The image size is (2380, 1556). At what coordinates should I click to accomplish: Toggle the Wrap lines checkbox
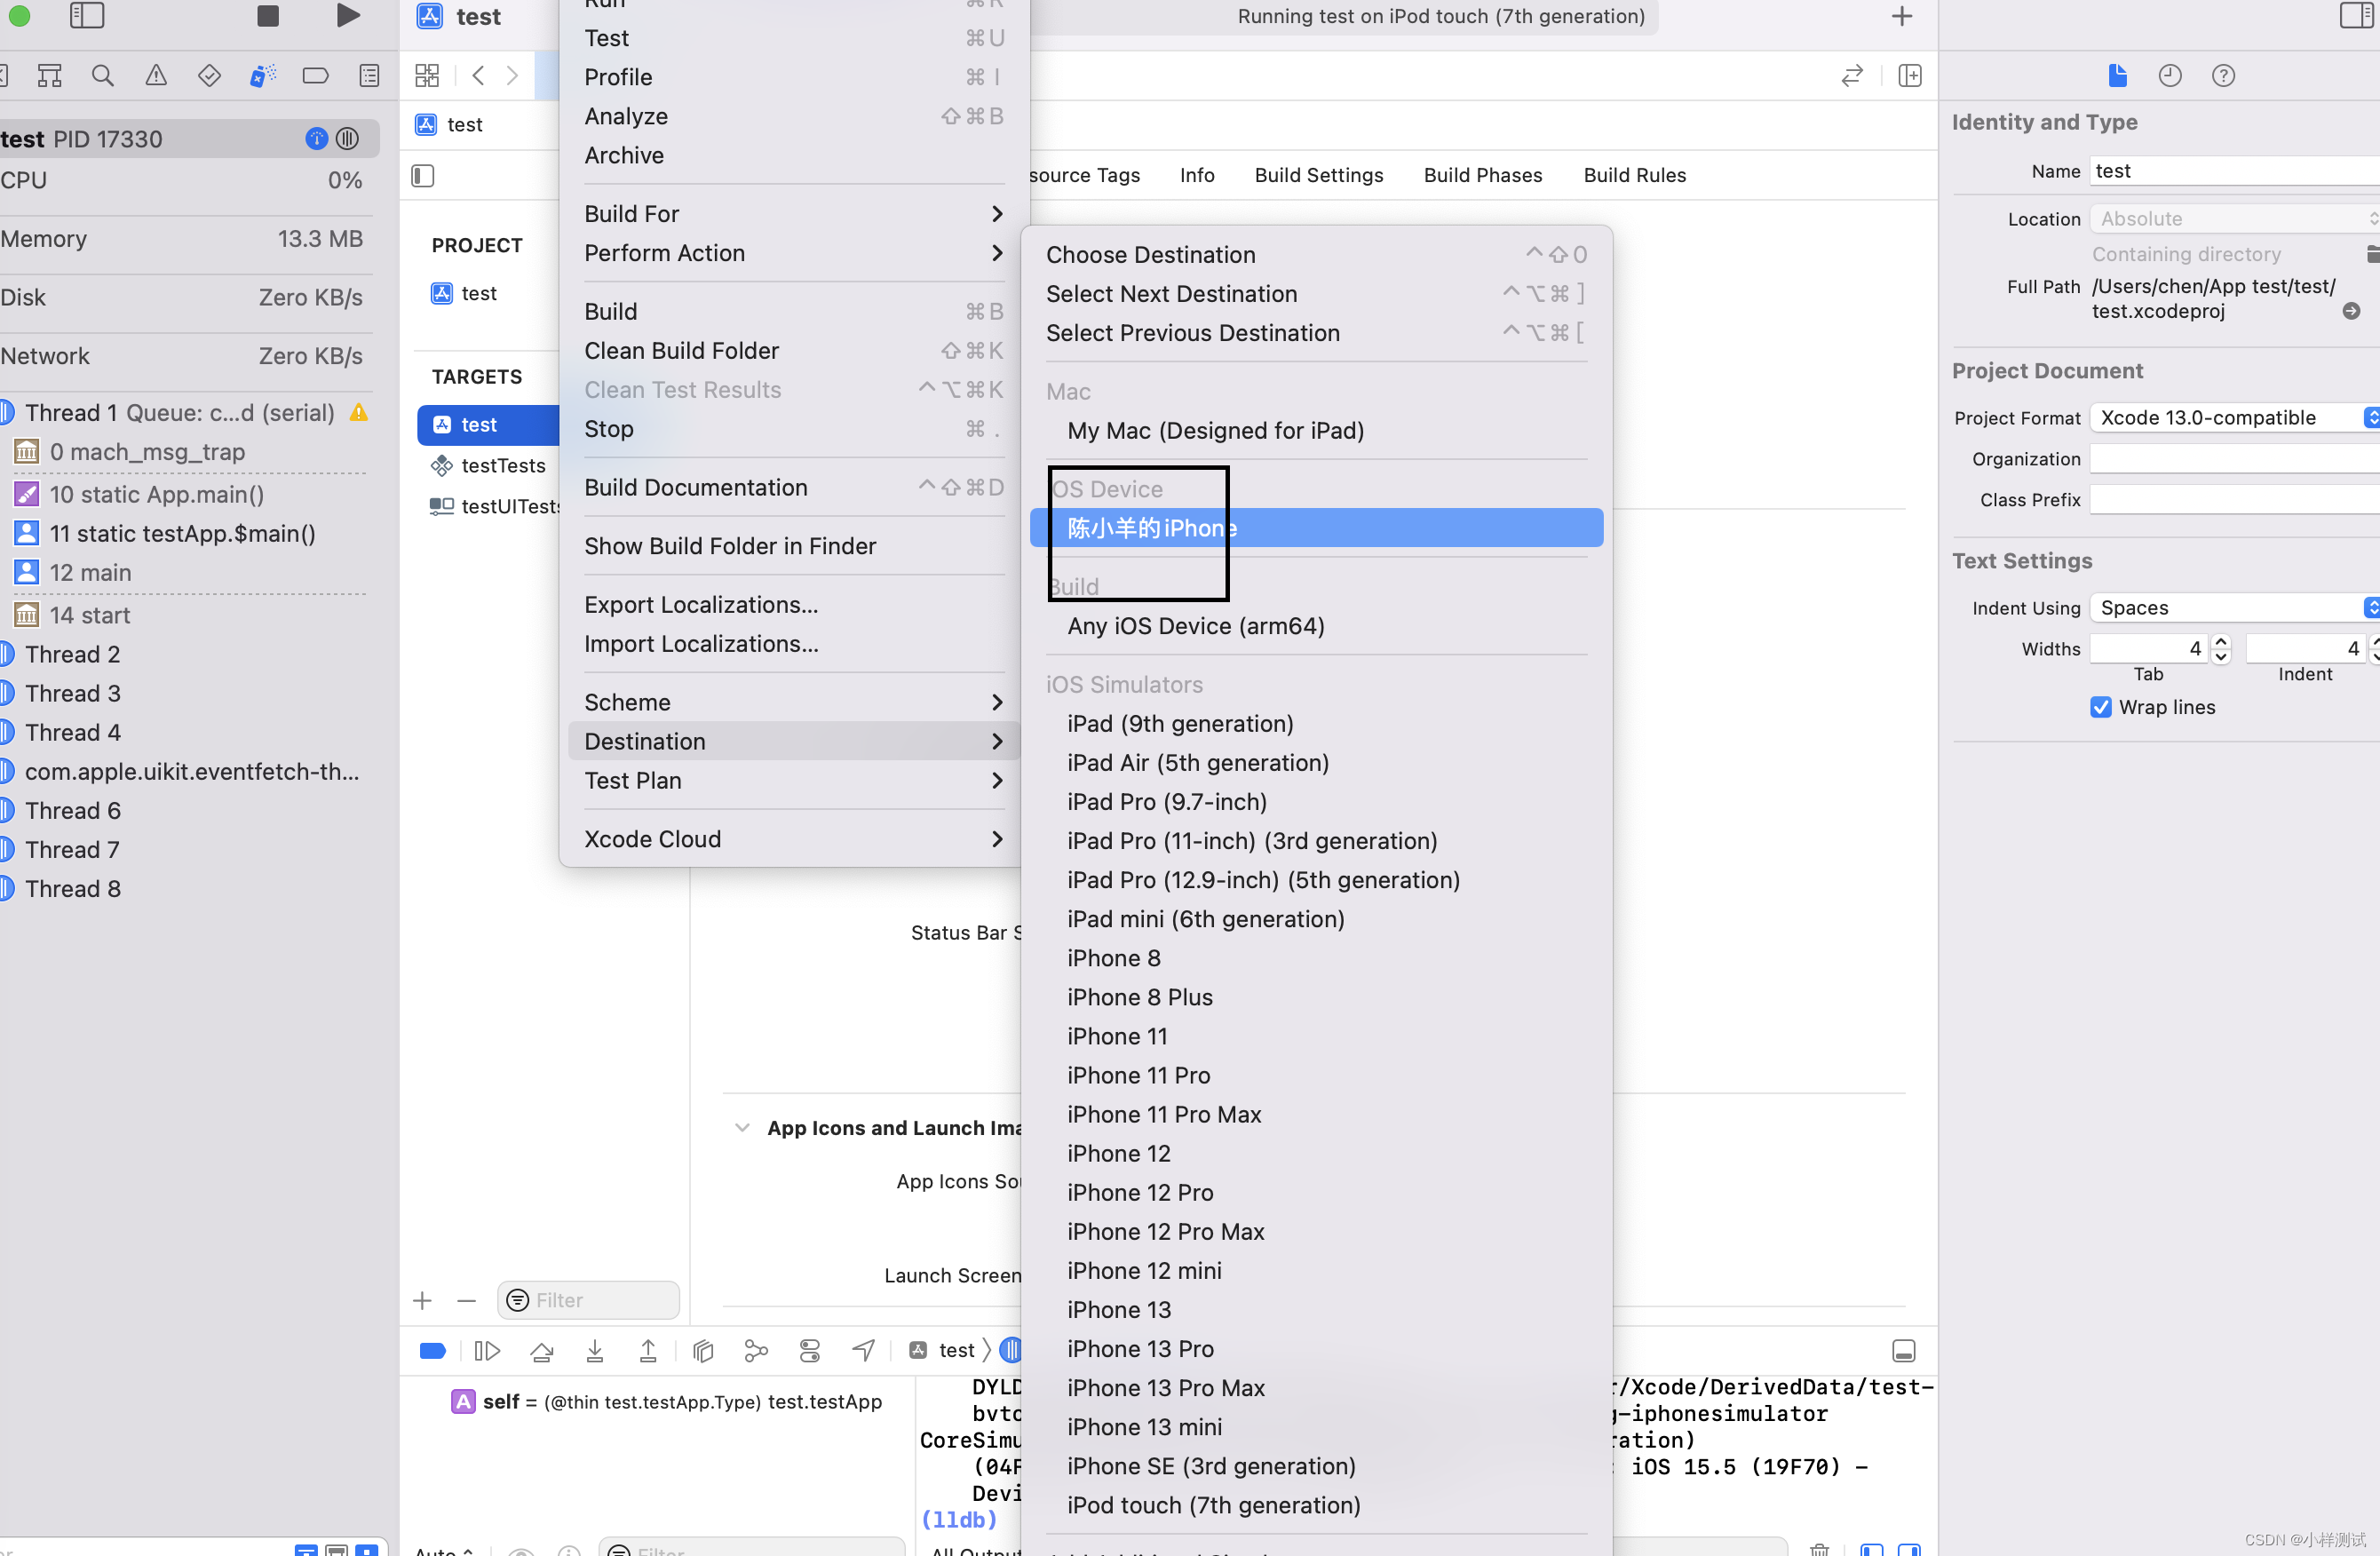click(x=2100, y=707)
